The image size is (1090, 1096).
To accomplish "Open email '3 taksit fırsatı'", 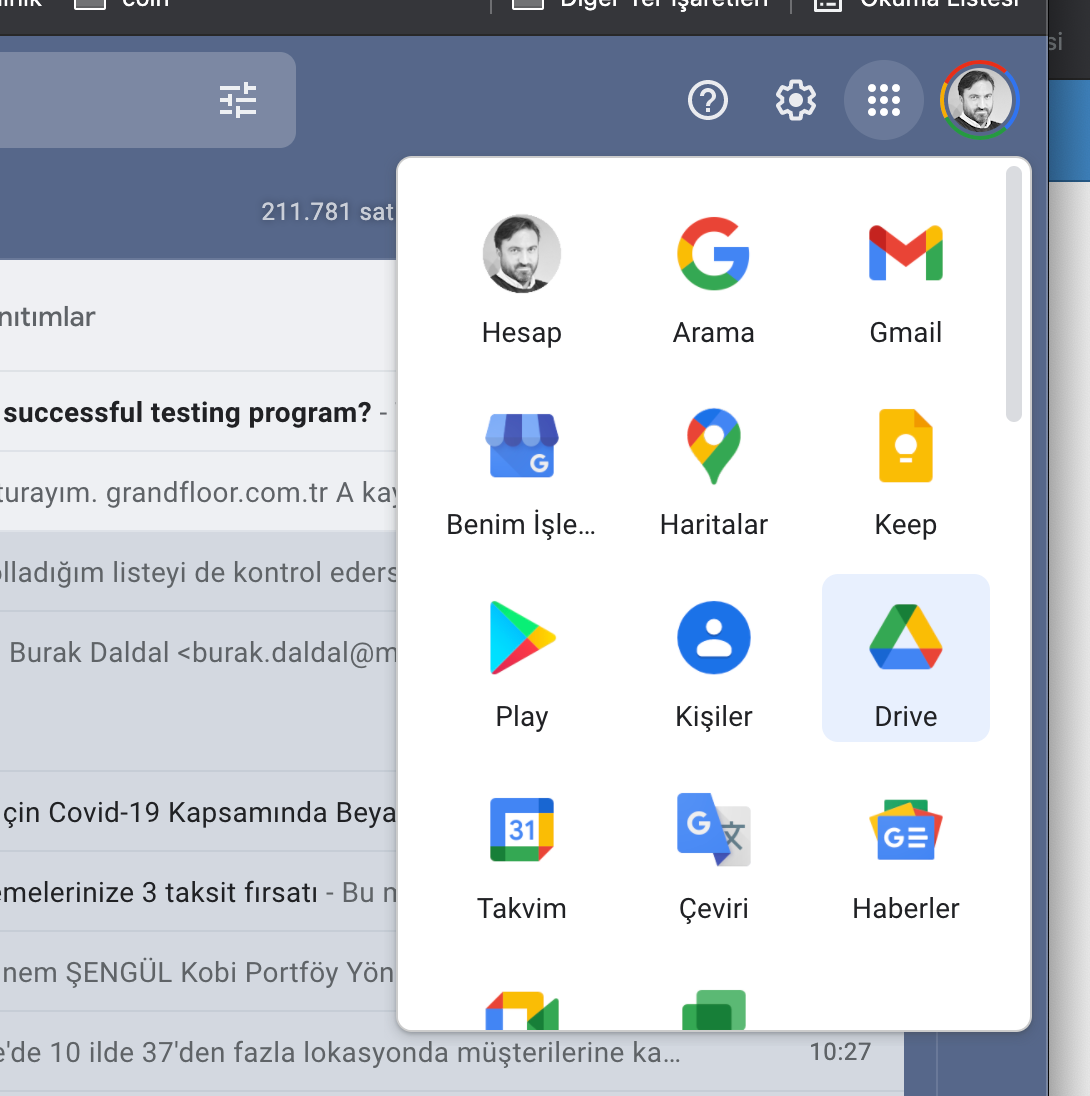I will click(199, 892).
